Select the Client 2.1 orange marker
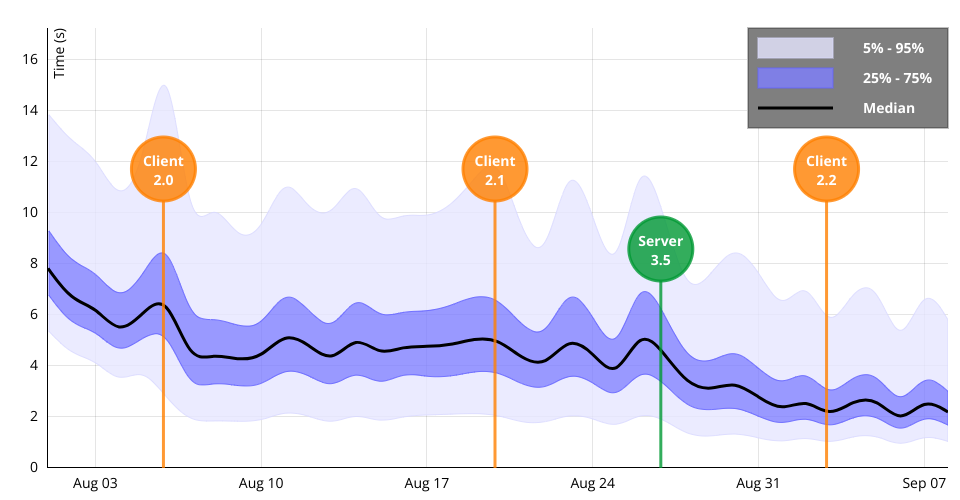Screen dimensions: 960x500 pyautogui.click(x=495, y=170)
